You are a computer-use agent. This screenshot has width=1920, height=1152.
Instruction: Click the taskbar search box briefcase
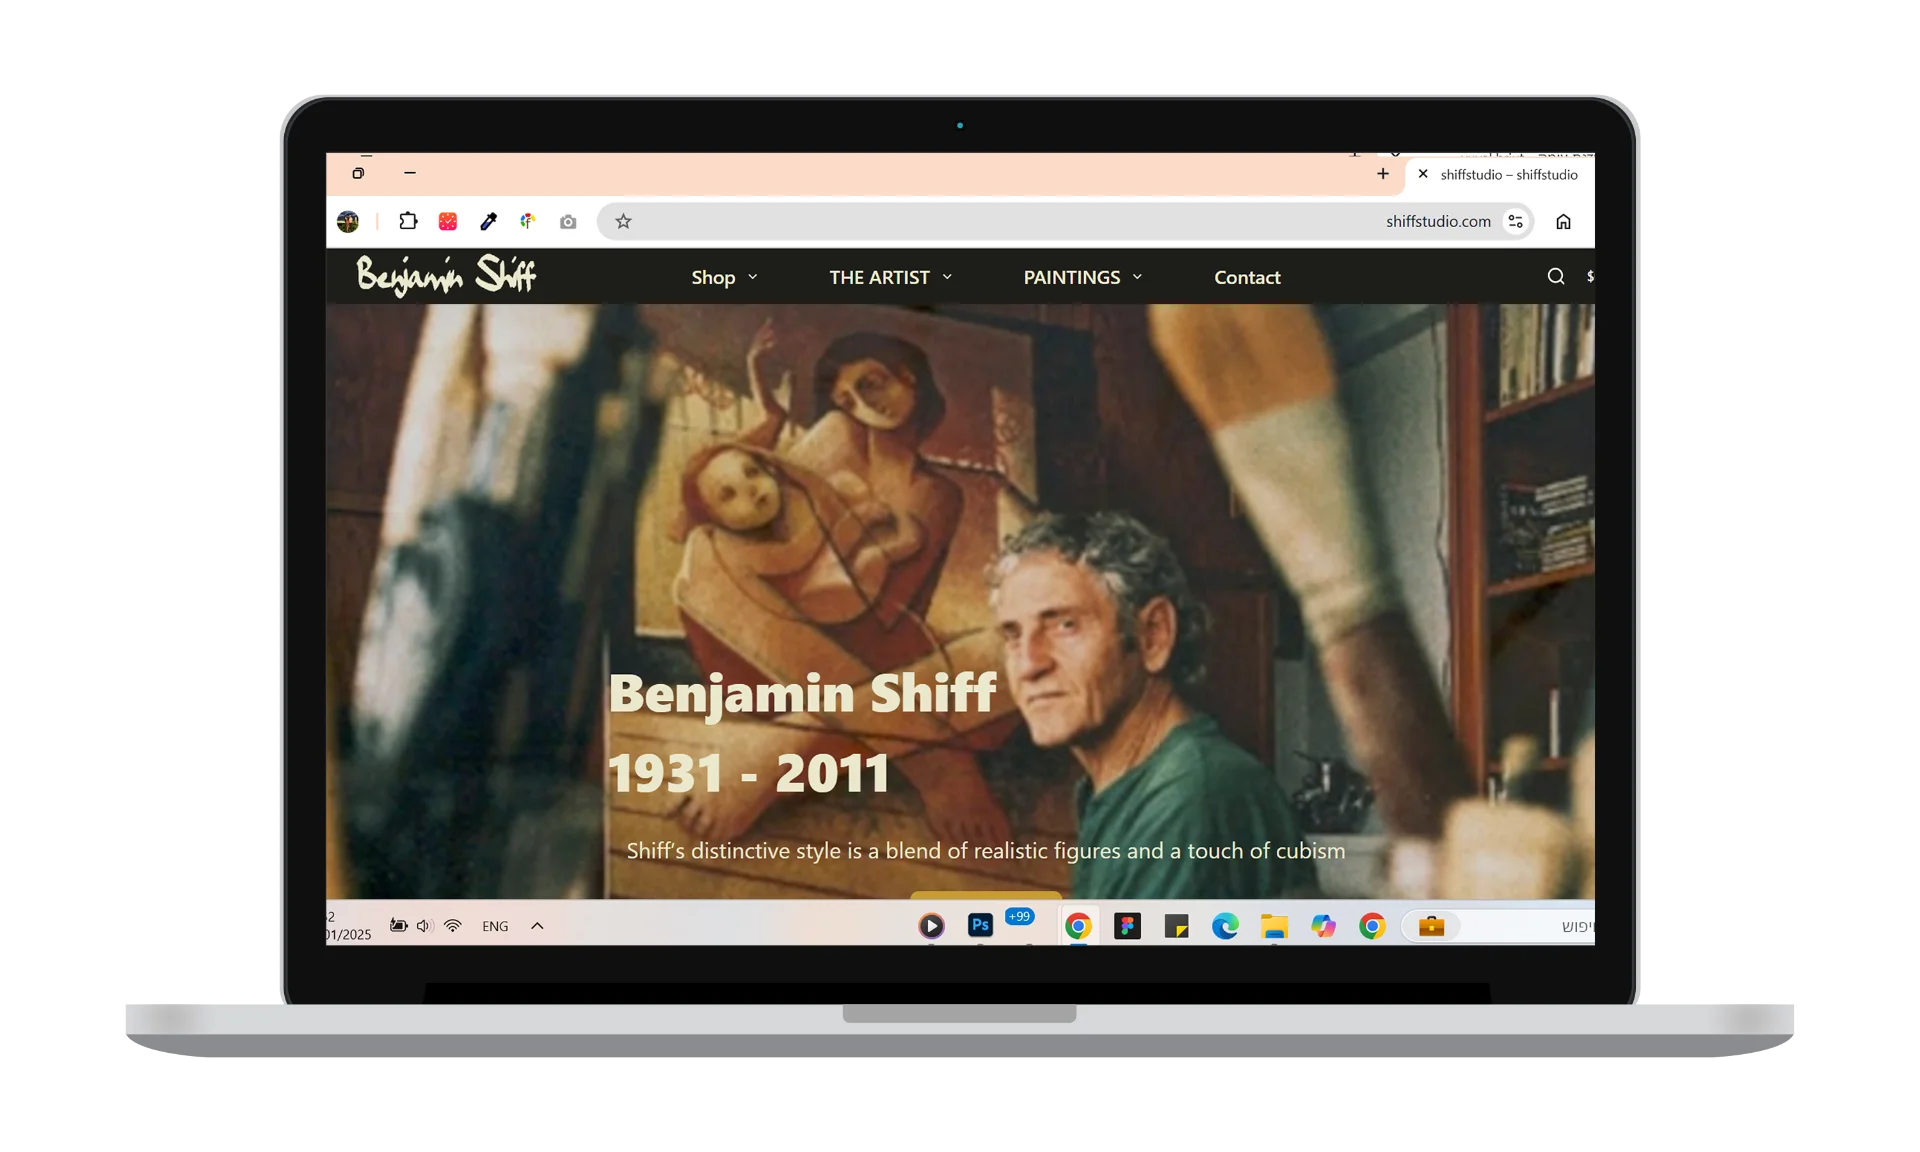tap(1431, 926)
